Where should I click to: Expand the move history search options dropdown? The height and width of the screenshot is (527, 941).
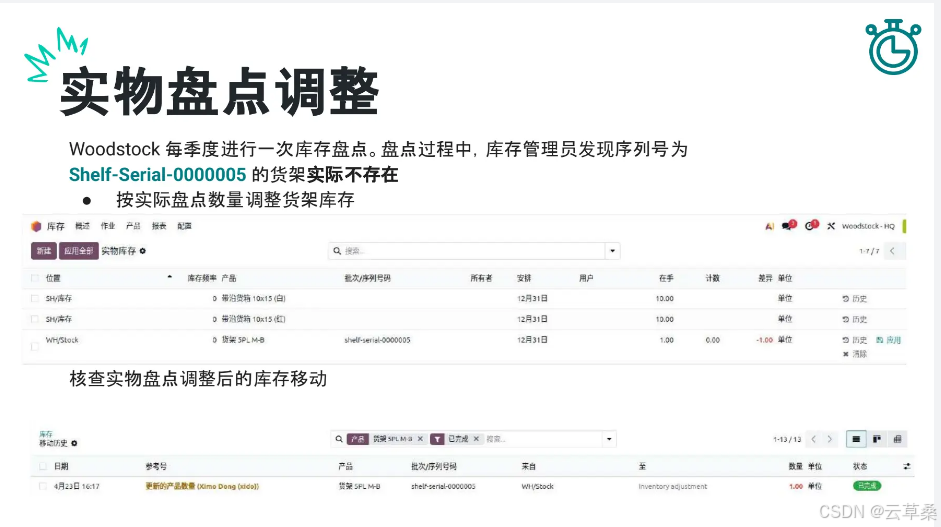[609, 439]
